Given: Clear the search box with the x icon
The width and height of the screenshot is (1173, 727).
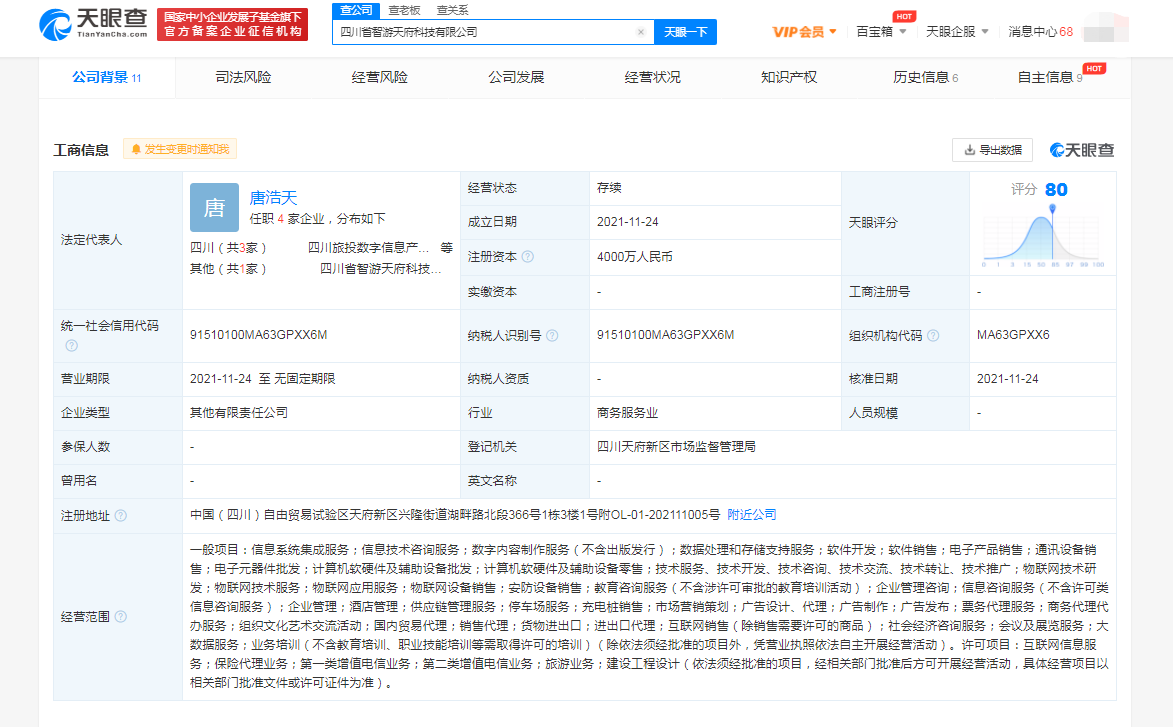Looking at the screenshot, I should (641, 32).
